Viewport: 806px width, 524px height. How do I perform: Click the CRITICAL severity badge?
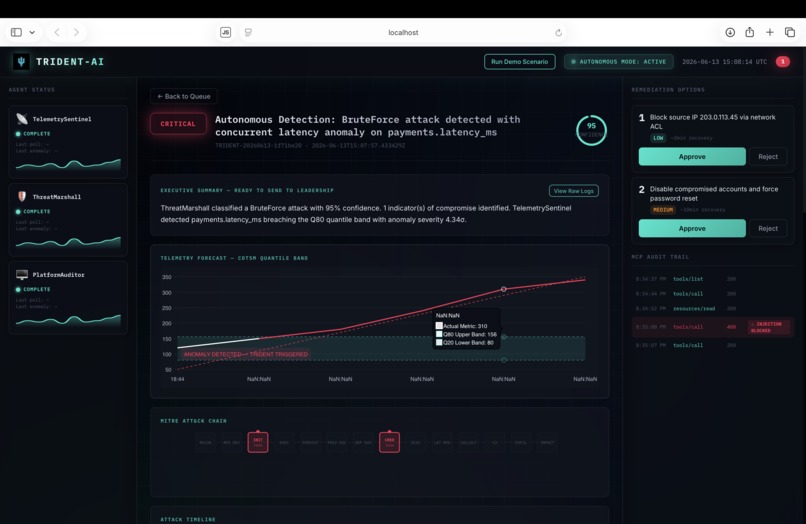[178, 124]
